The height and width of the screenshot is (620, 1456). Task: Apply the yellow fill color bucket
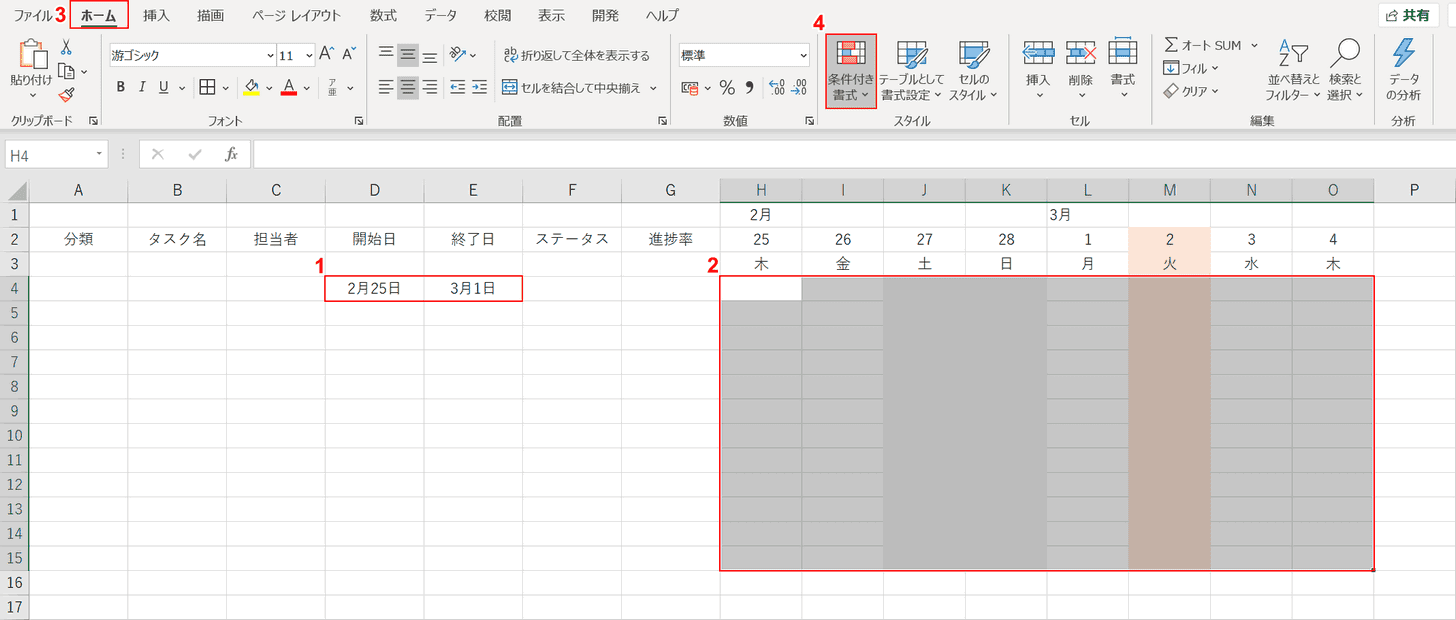pos(252,87)
